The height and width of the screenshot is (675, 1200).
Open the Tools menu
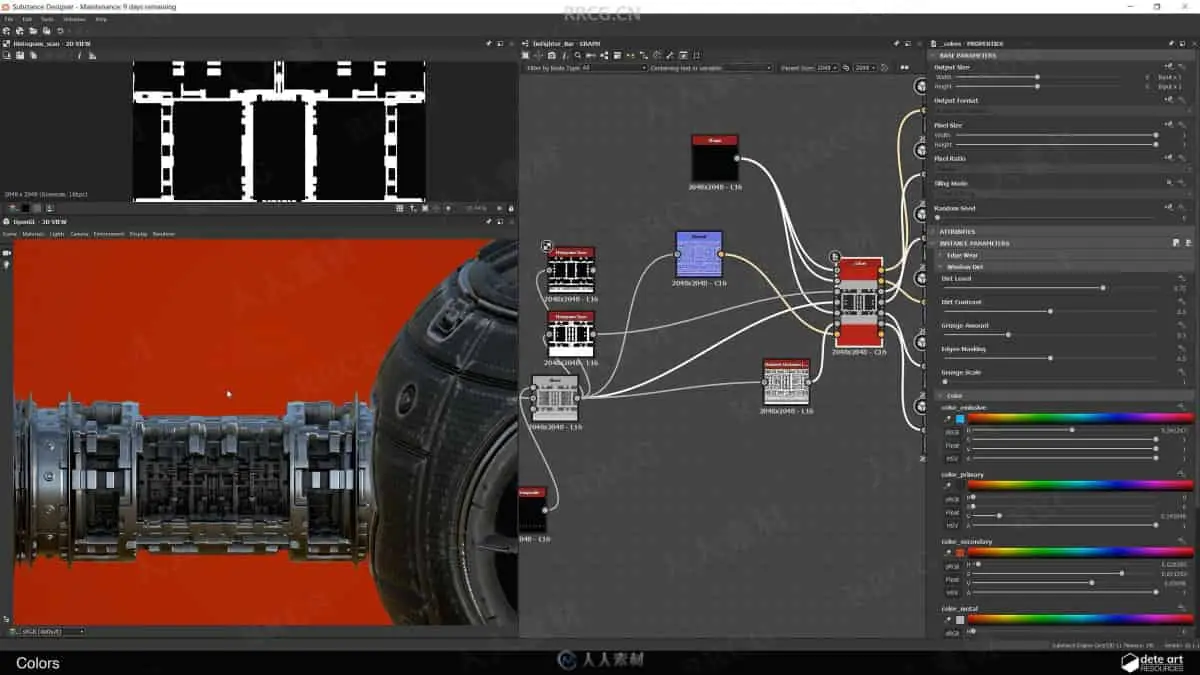(x=47, y=19)
